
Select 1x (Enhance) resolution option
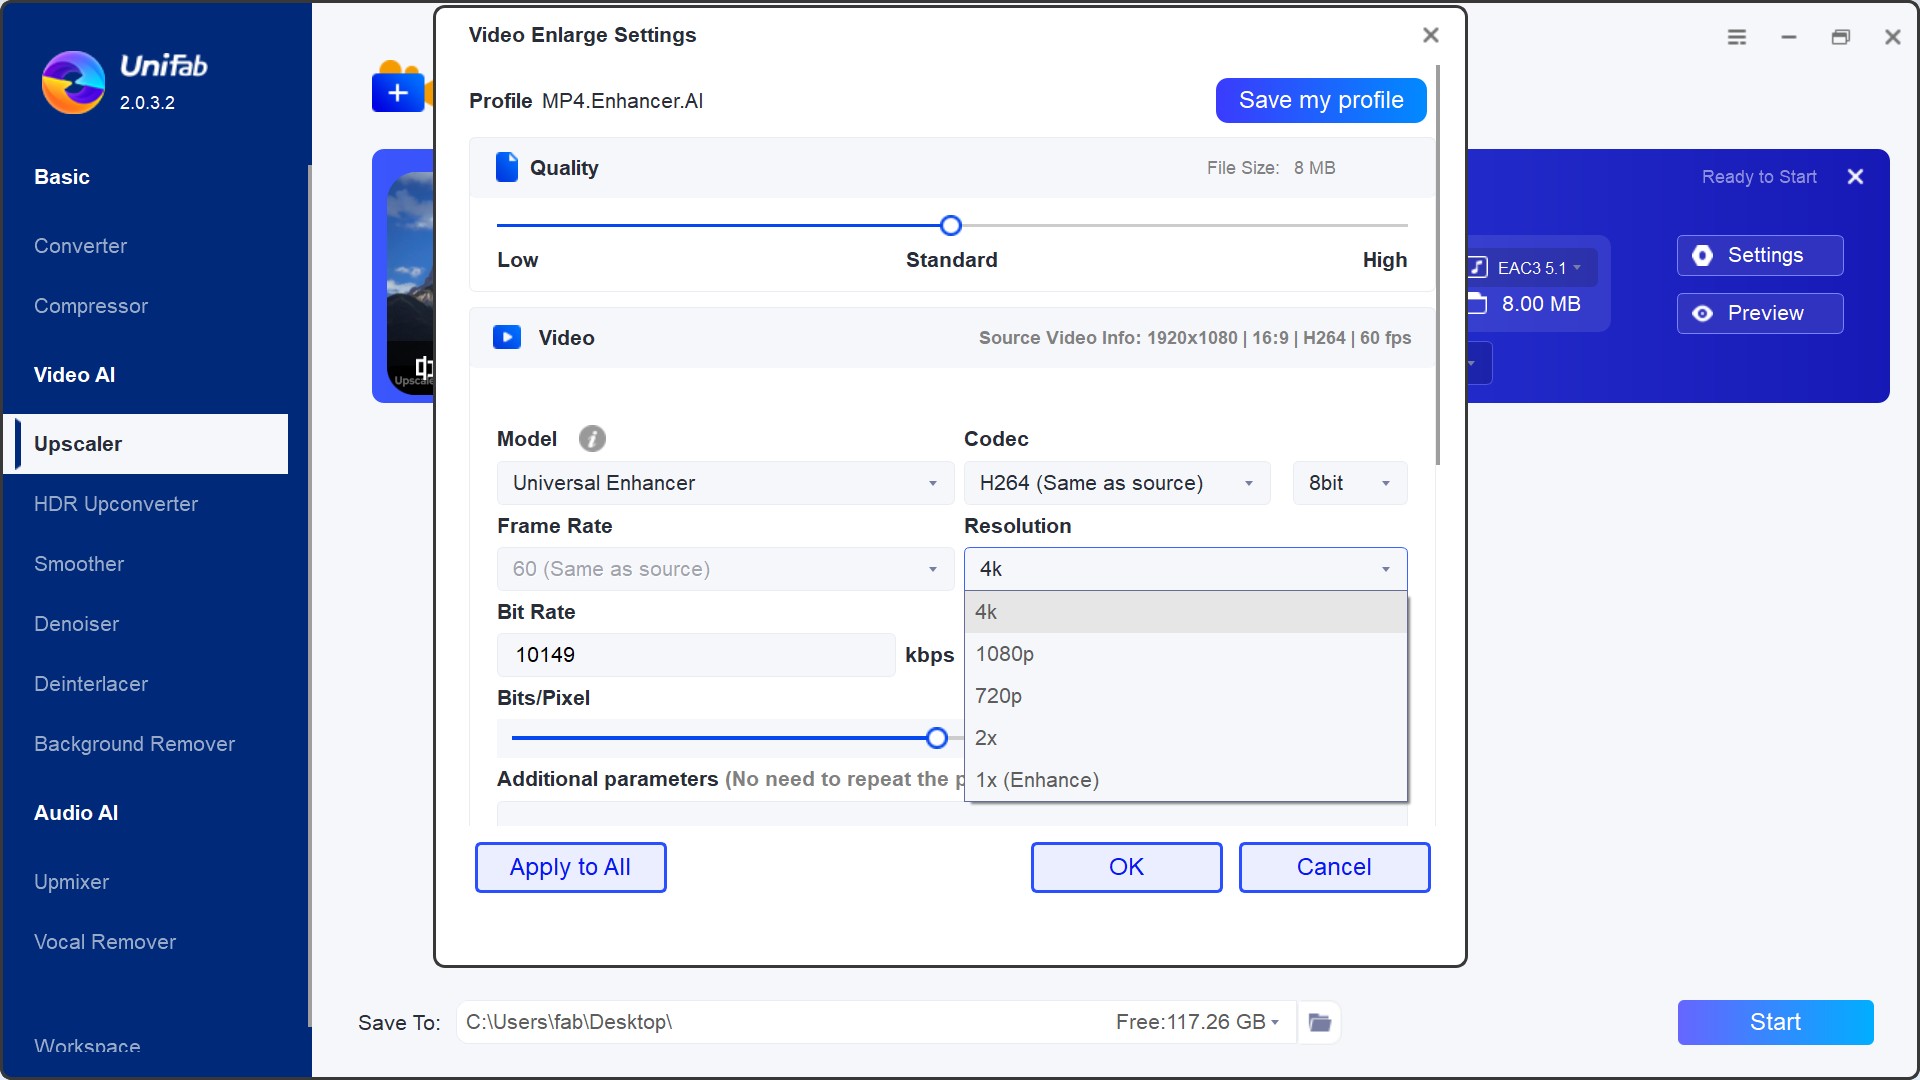click(1186, 780)
